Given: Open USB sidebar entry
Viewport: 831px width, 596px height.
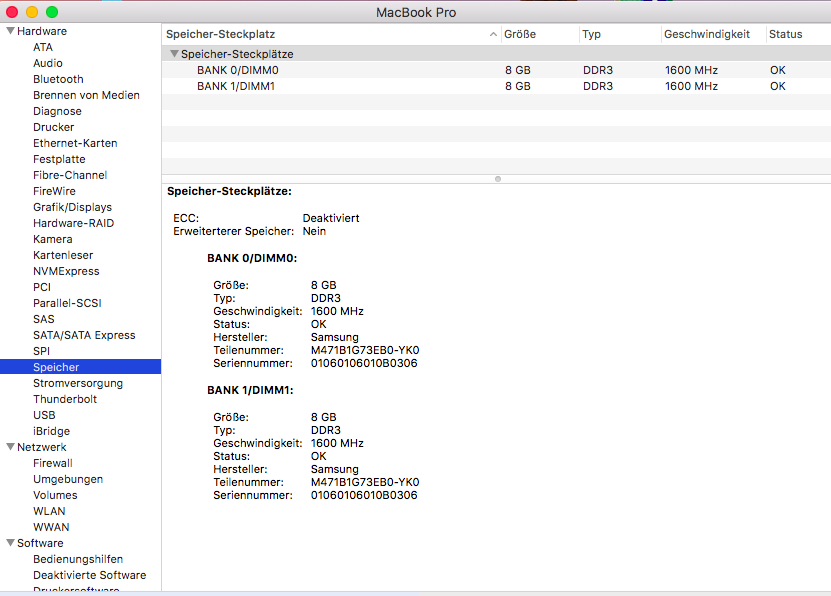Looking at the screenshot, I should pyautogui.click(x=44, y=415).
